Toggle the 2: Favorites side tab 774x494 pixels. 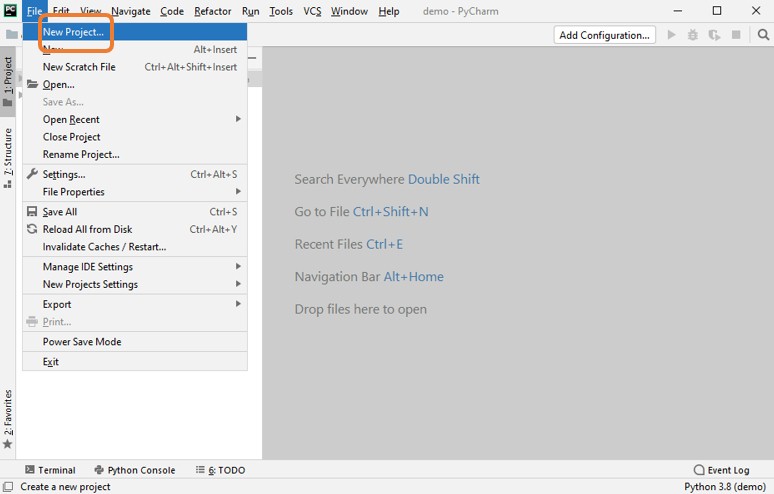tap(7, 418)
